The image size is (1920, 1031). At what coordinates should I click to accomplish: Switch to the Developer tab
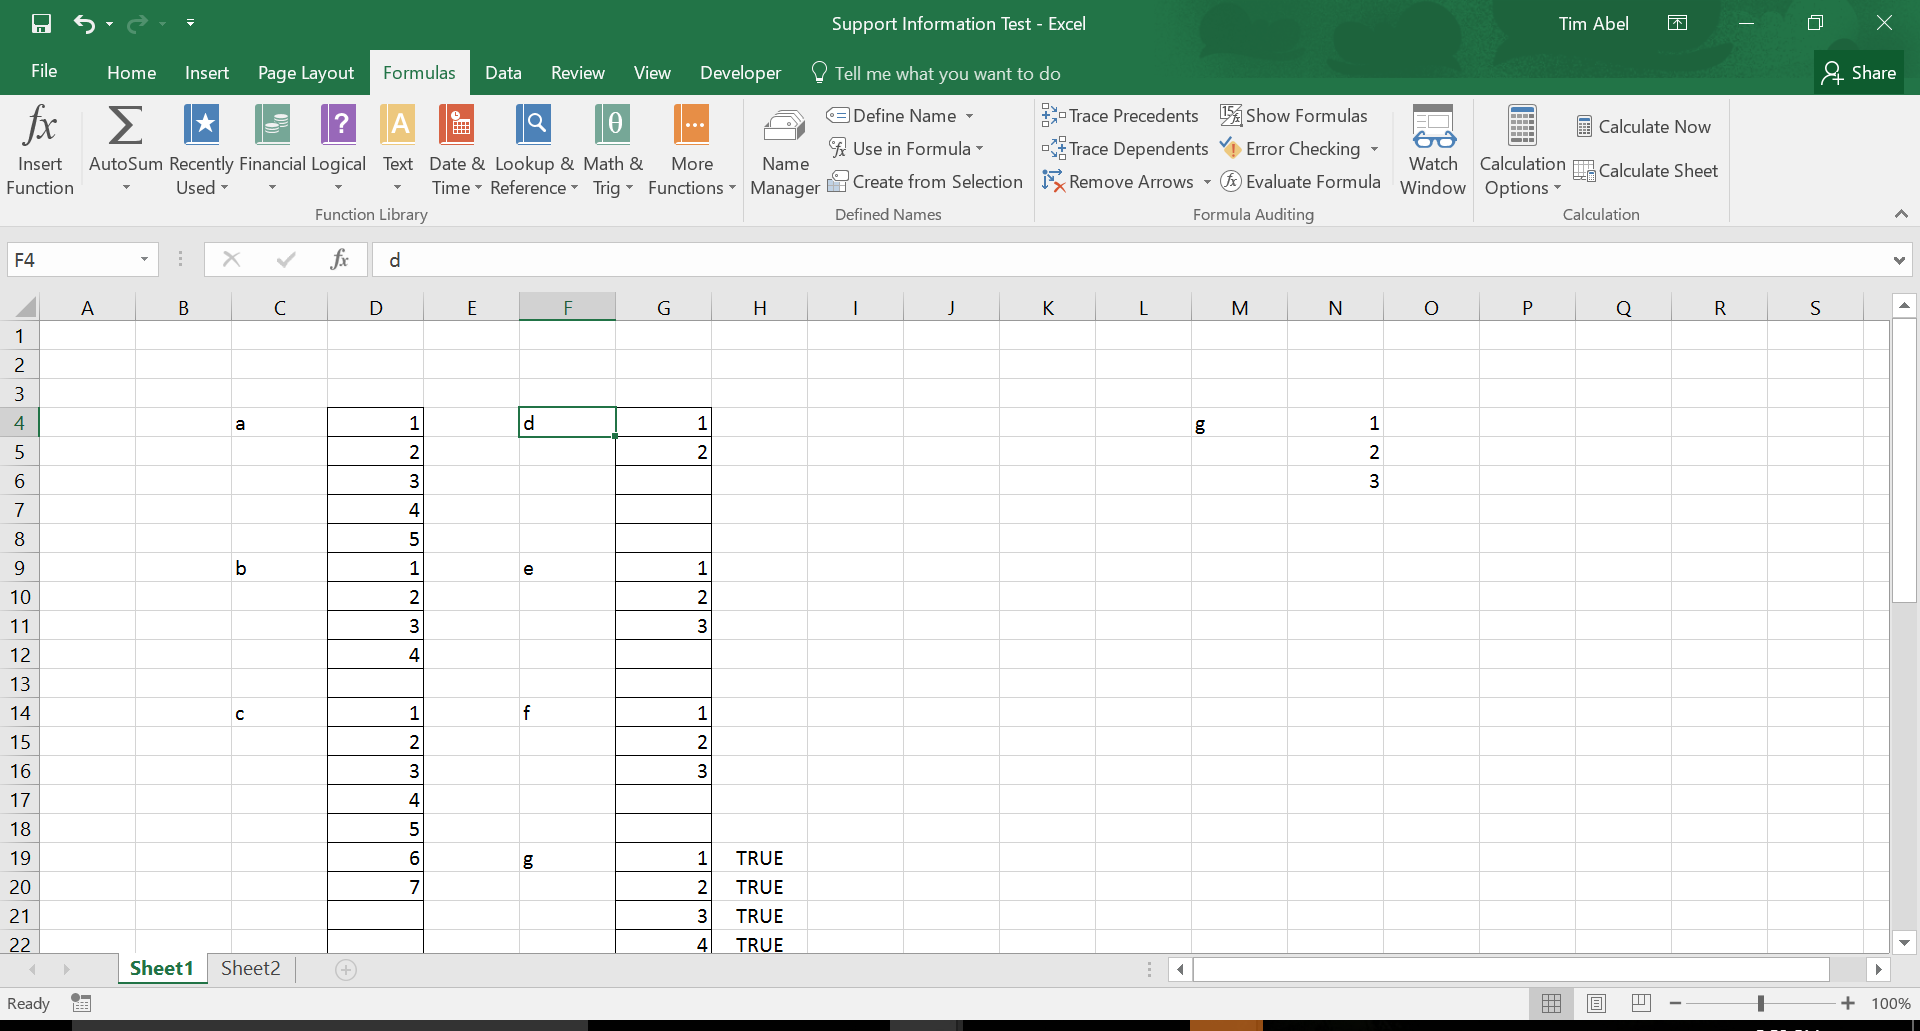740,73
